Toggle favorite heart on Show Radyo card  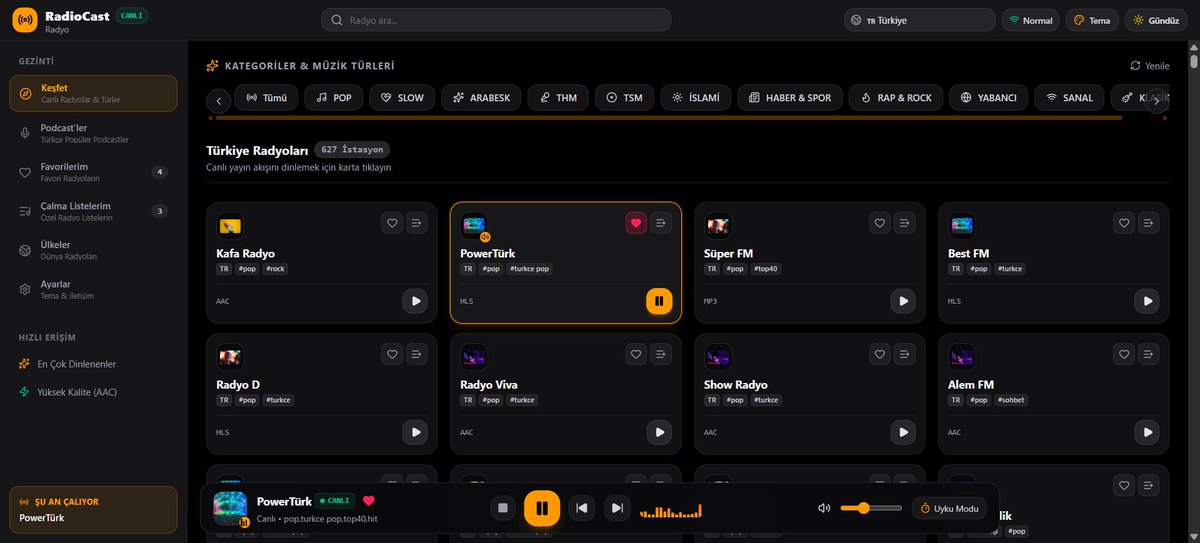point(880,354)
